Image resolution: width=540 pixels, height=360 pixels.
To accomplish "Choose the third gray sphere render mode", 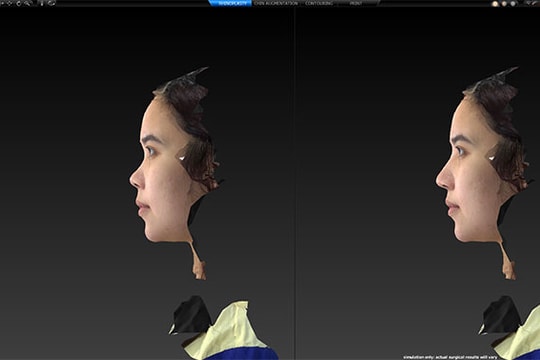I will click(513, 3).
